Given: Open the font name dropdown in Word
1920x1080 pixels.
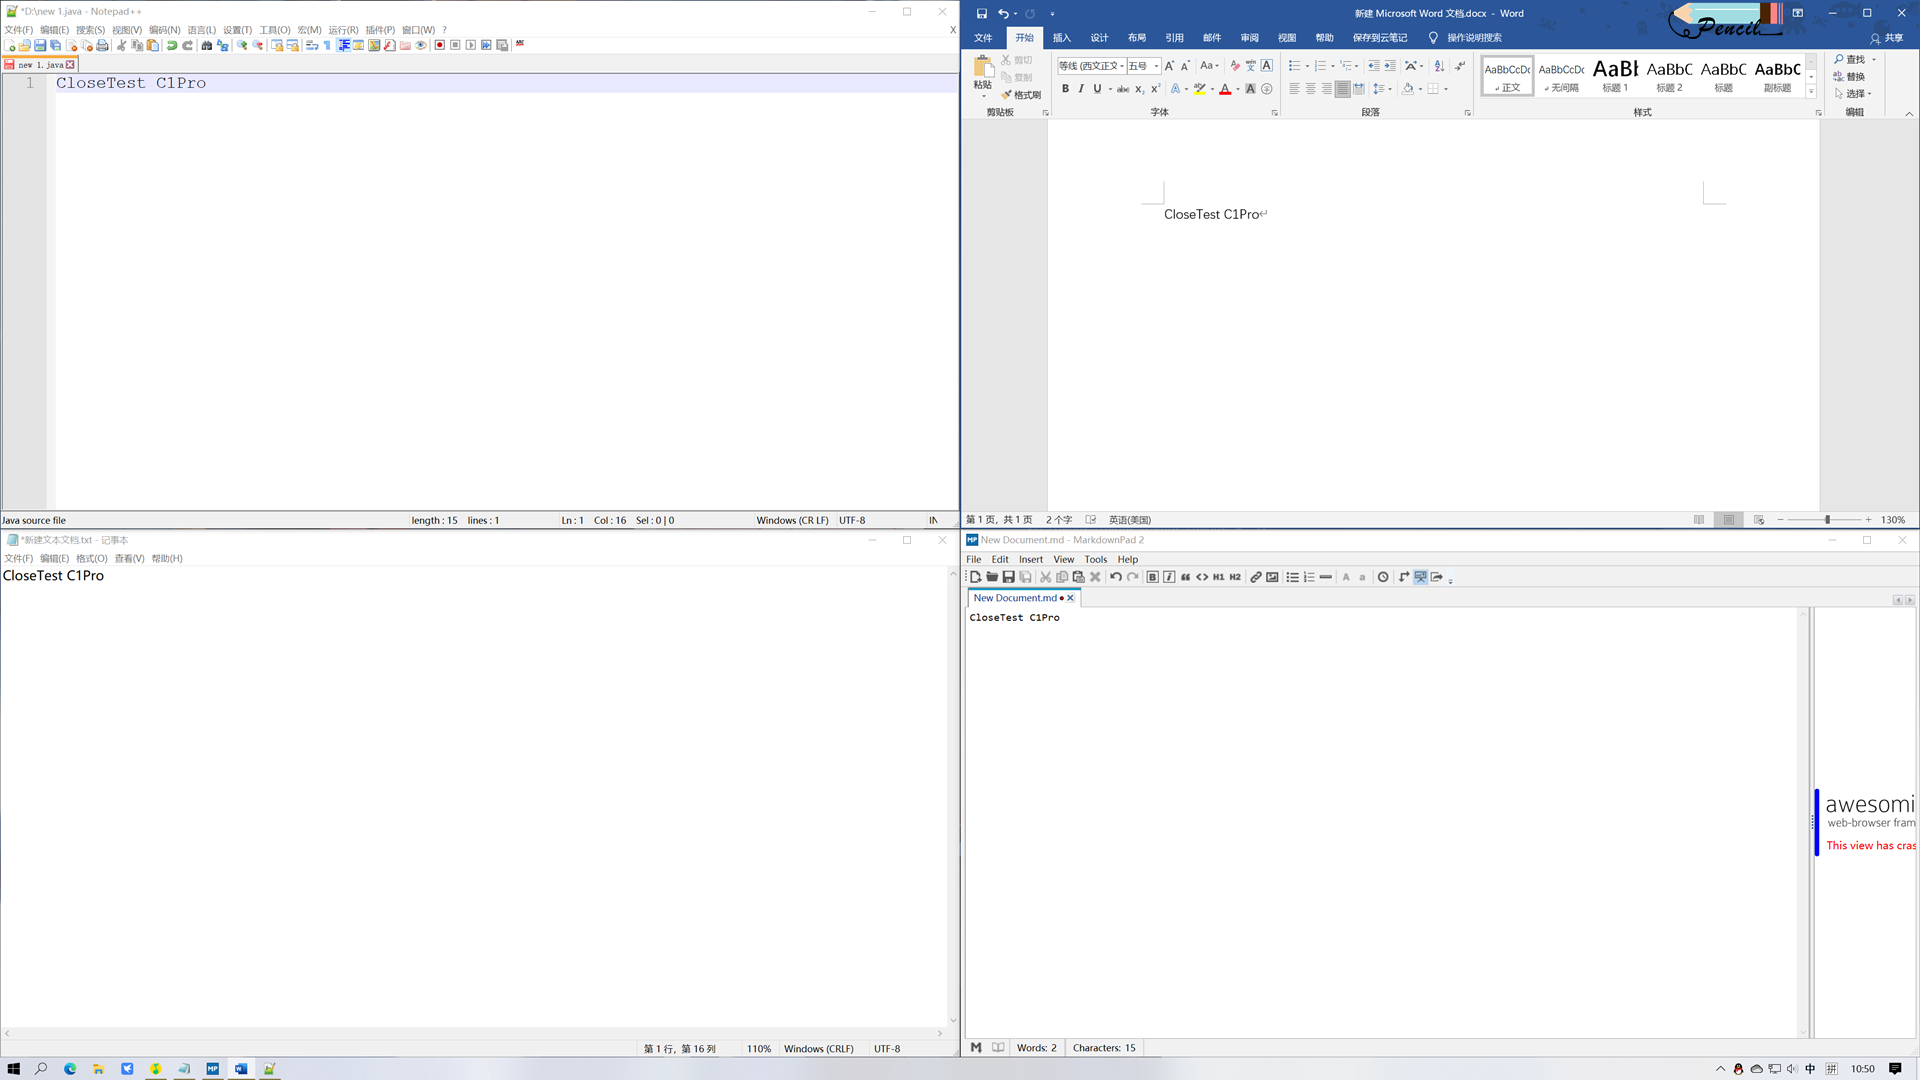Looking at the screenshot, I should click(1122, 66).
